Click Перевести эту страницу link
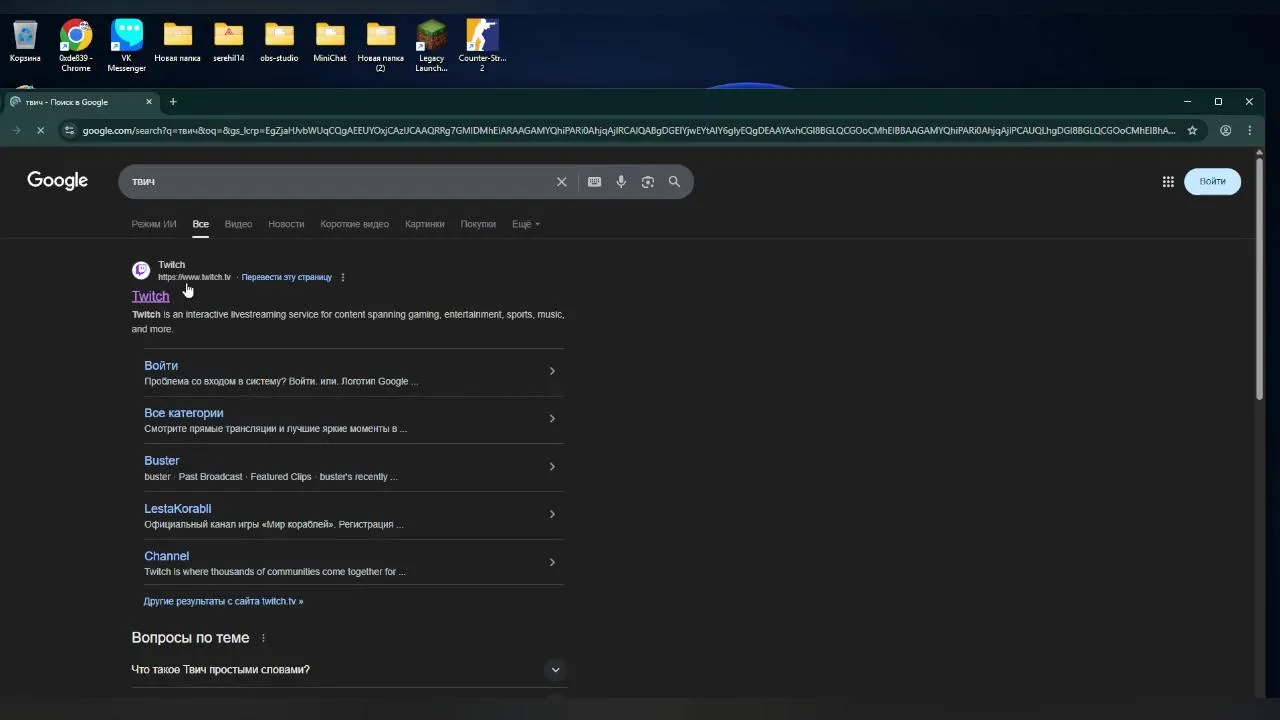 pos(287,278)
